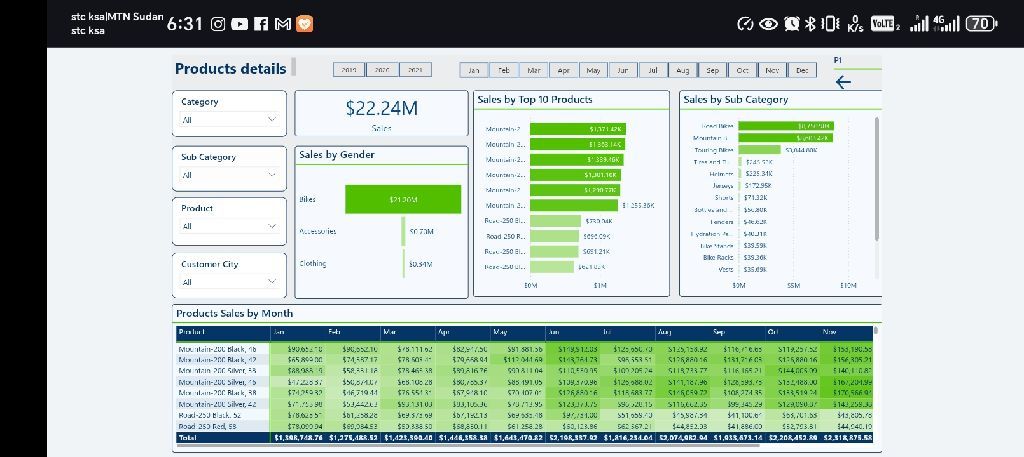Toggle the Jan month slicer button
The height and width of the screenshot is (457, 1024).
(x=474, y=70)
